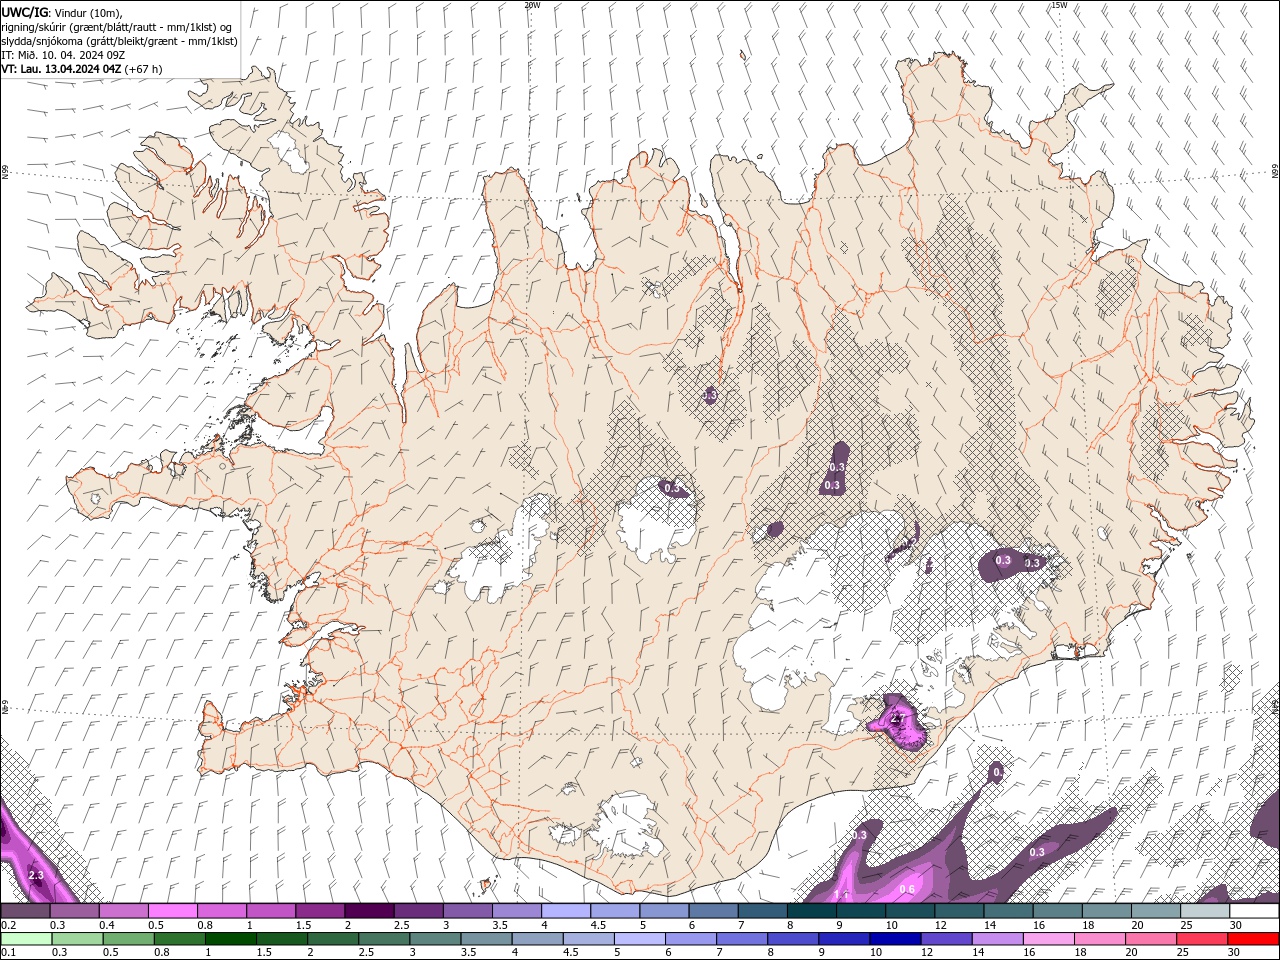
Task: Select the 1.5 swatch in the purple scale
Action: click(x=320, y=911)
